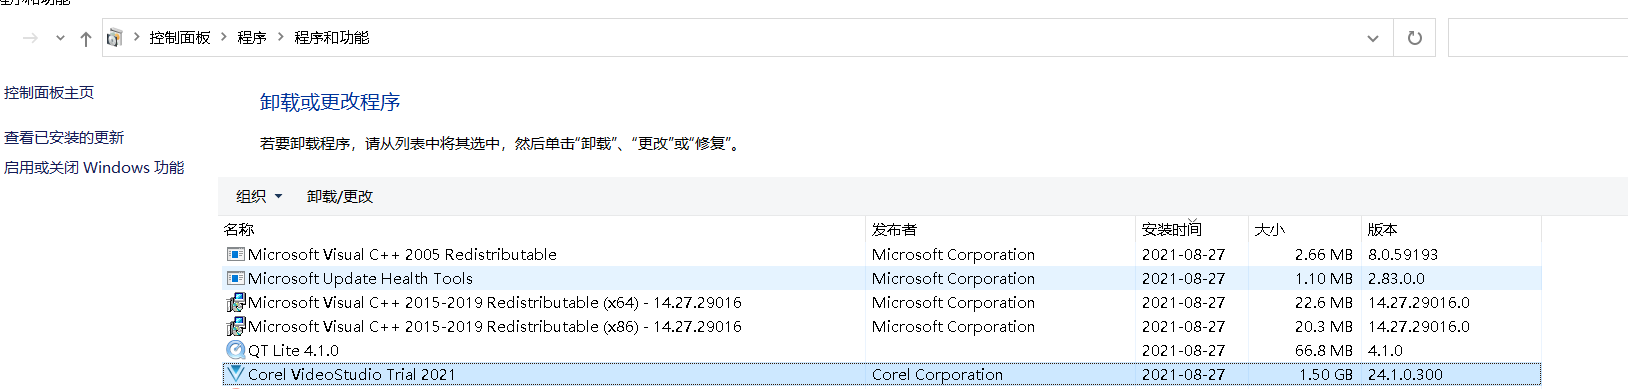Screen dimensions: 1628x389
Task: Click version 24.1.0.300 cell
Action: click(x=1405, y=375)
